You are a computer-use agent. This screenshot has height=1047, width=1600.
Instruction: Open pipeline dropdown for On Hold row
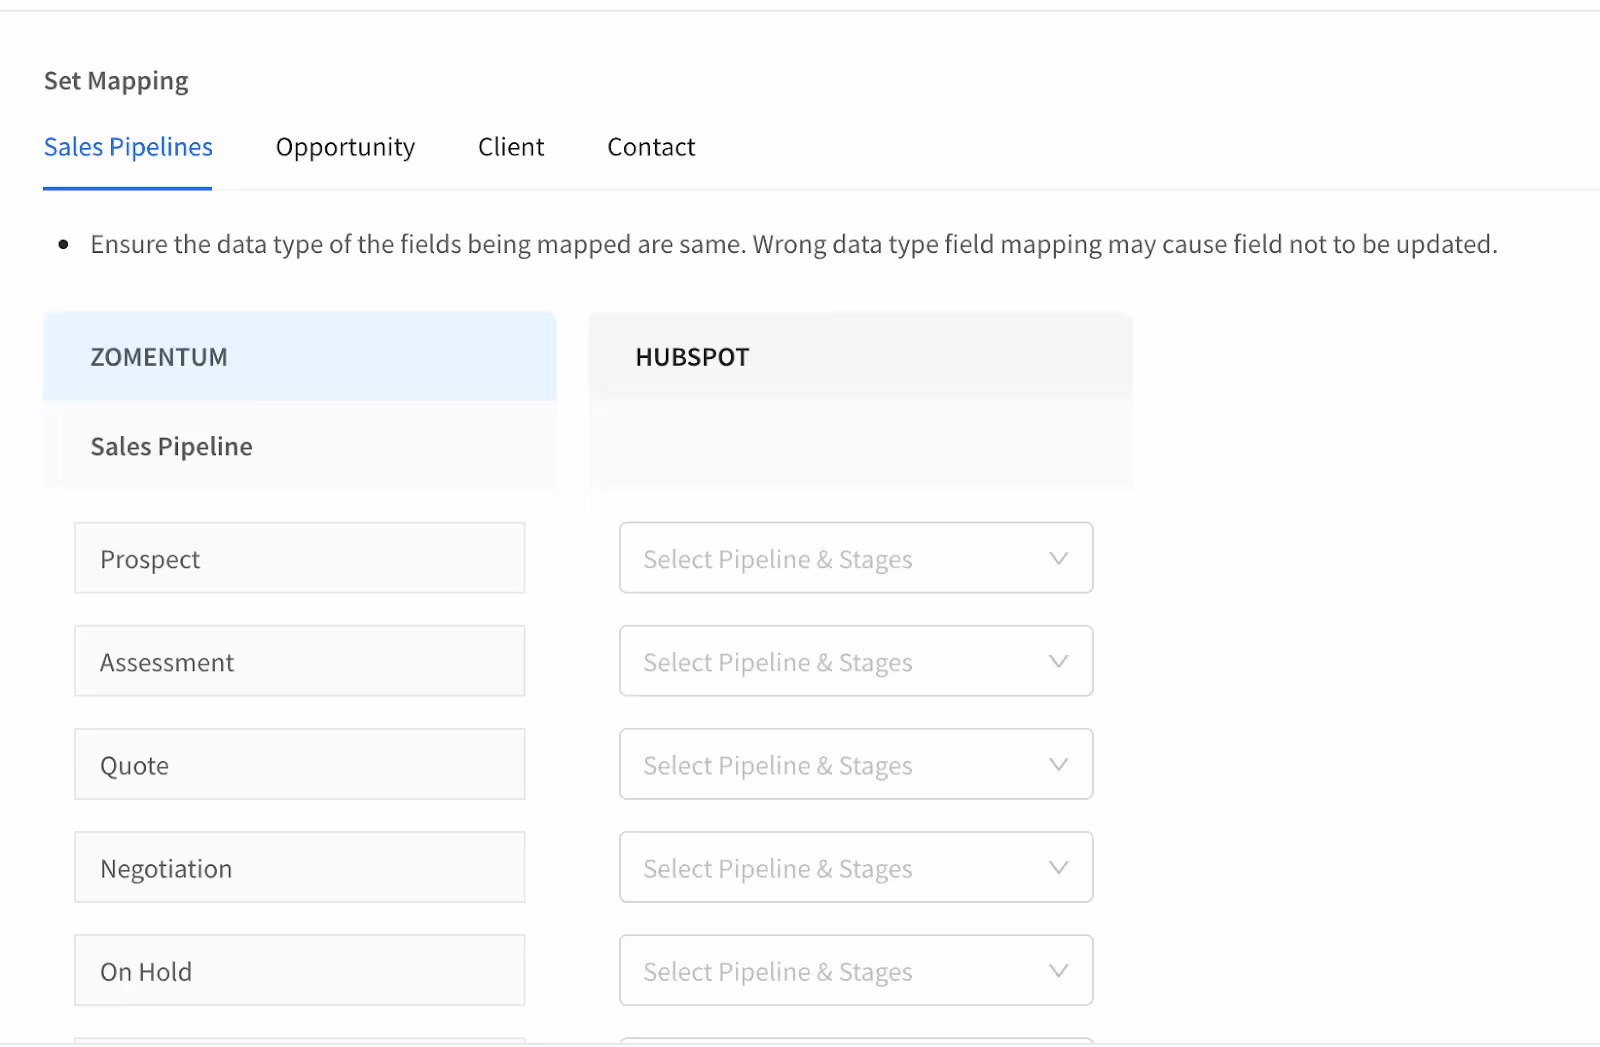click(856, 970)
